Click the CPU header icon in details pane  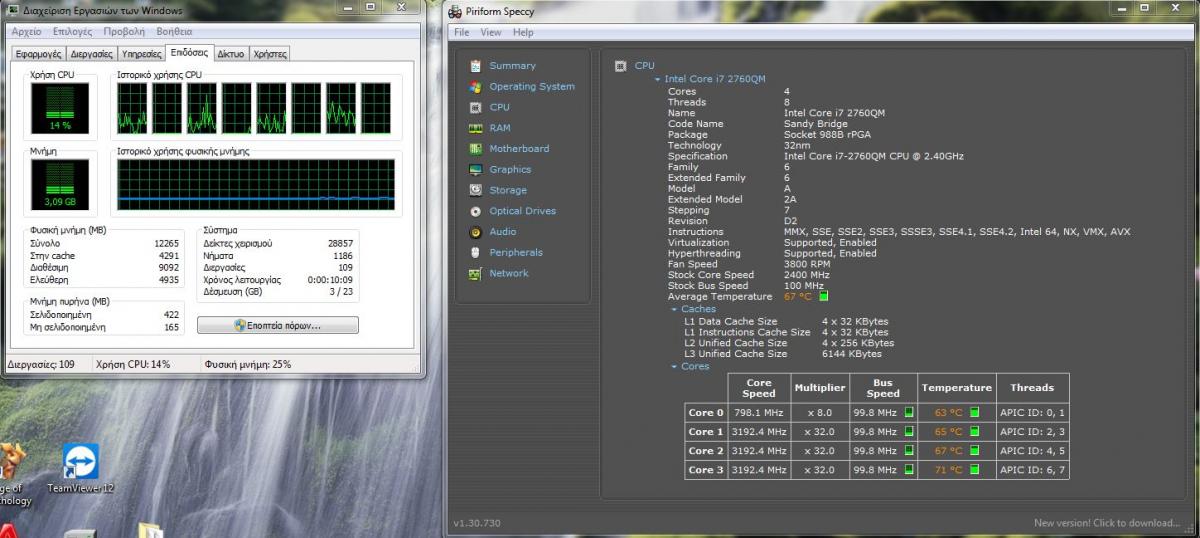coord(620,66)
